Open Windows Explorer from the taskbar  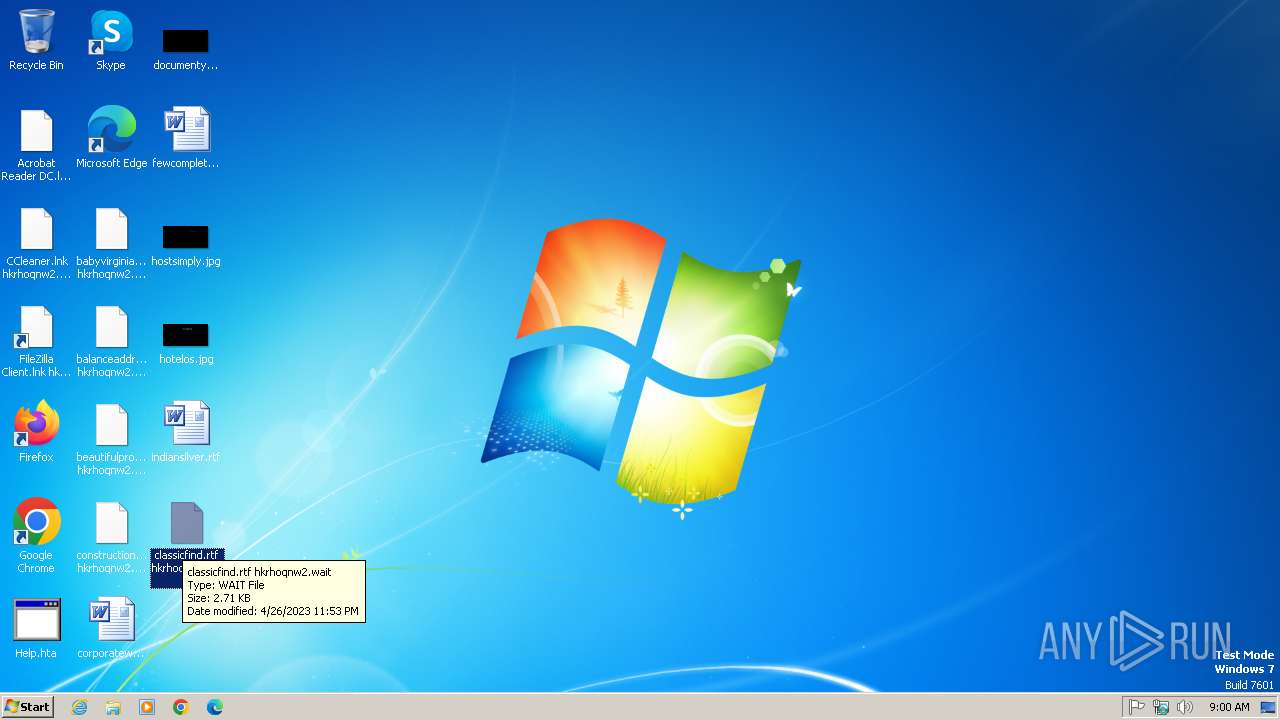click(x=113, y=707)
